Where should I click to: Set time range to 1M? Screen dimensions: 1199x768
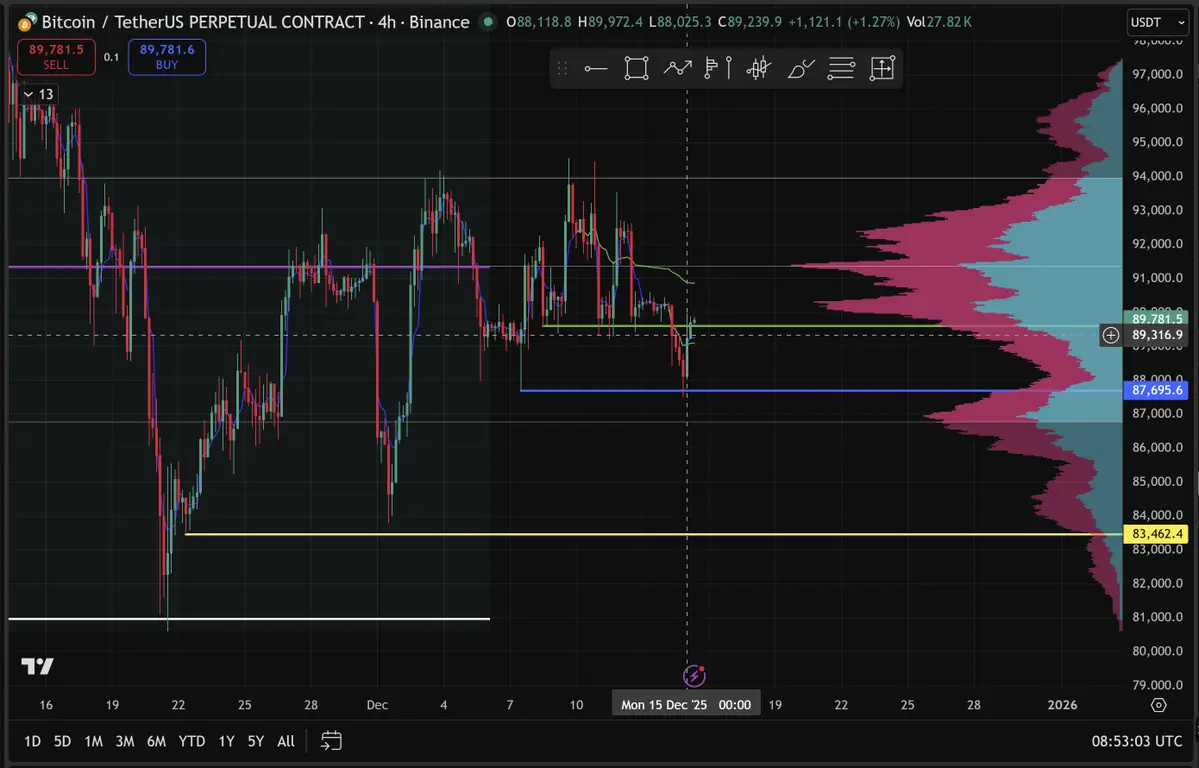pos(93,740)
